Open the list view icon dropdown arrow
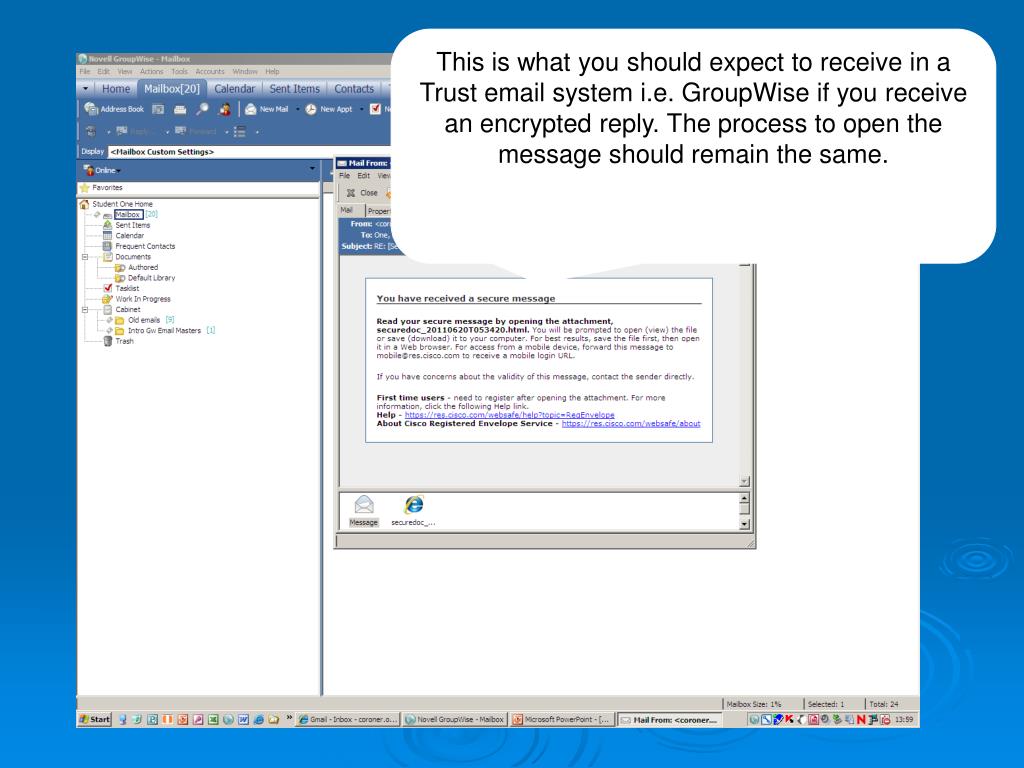This screenshot has height=768, width=1024. click(257, 131)
